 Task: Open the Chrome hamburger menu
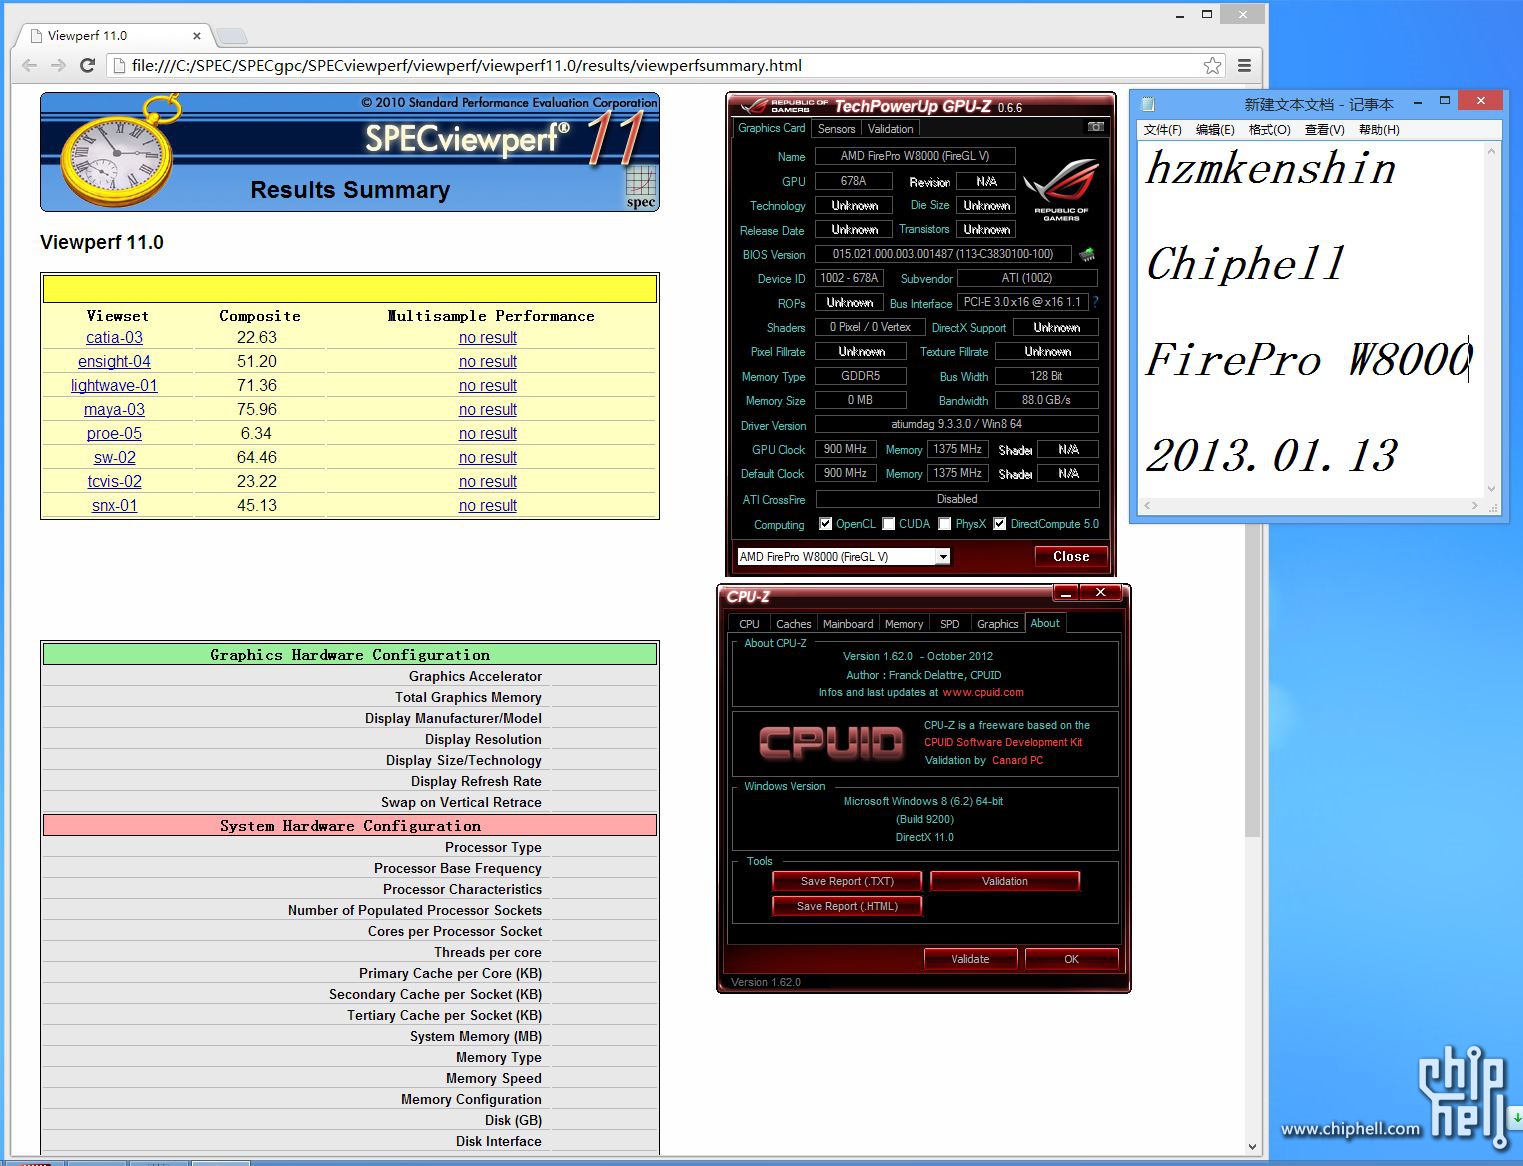[x=1244, y=65]
